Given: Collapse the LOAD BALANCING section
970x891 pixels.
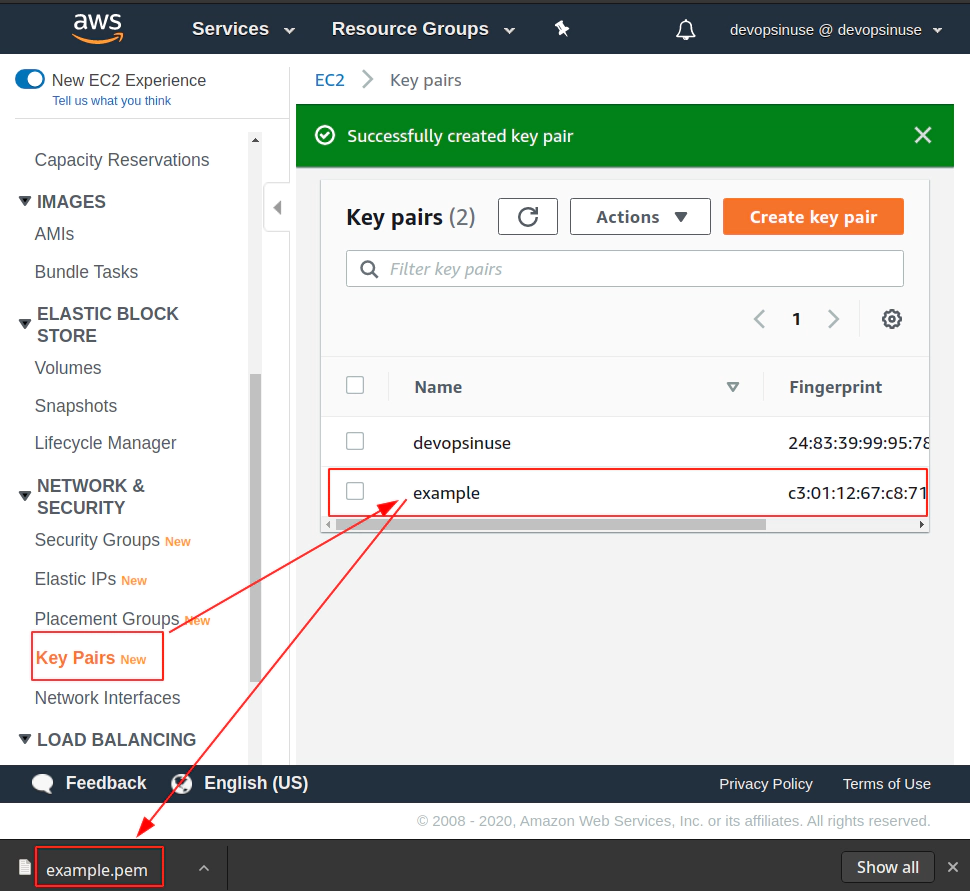Looking at the screenshot, I should tap(25, 739).
